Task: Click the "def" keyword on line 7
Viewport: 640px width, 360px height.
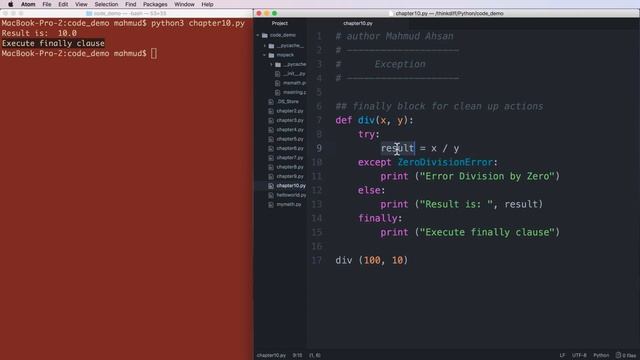Action: coord(344,120)
